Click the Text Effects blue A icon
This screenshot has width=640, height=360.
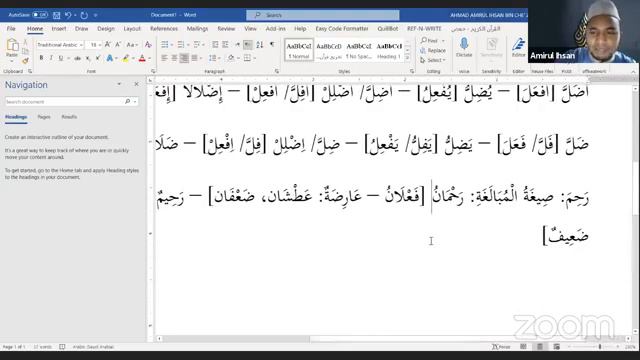pyautogui.click(x=109, y=58)
